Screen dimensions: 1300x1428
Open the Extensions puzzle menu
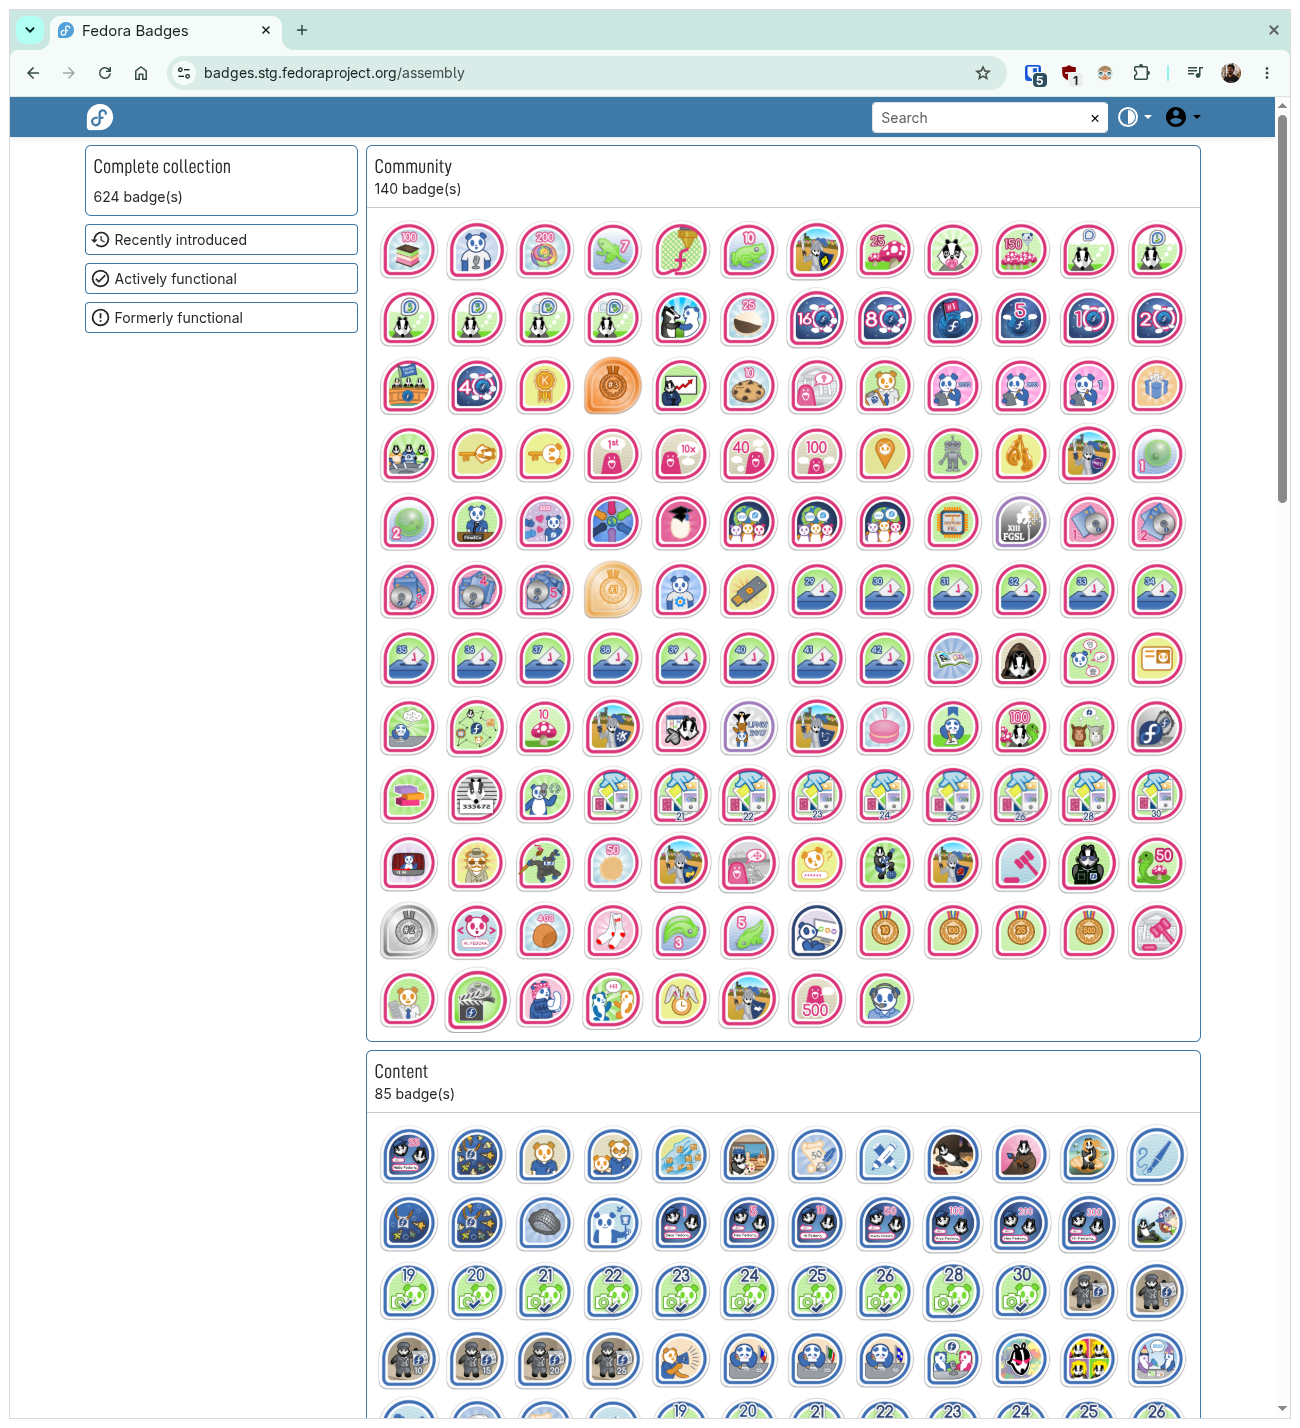pos(1141,73)
